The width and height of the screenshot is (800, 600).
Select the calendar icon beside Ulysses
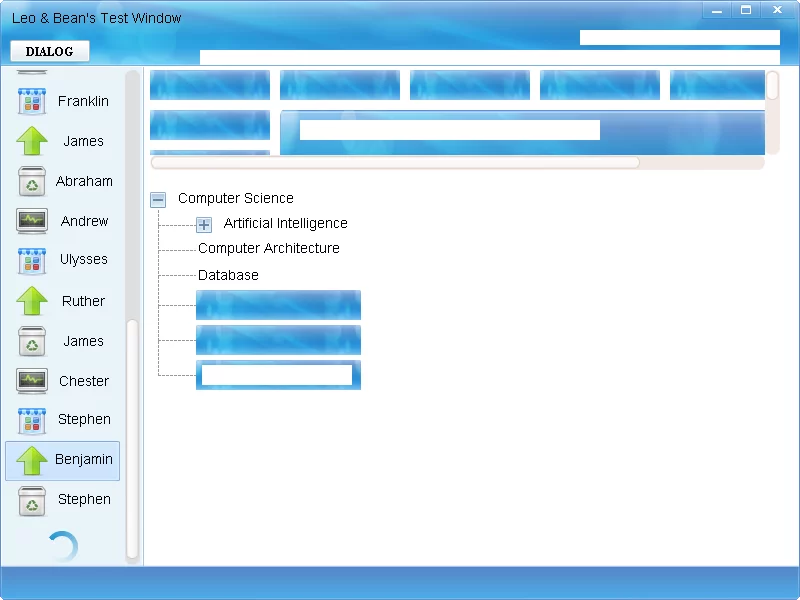pos(32,260)
